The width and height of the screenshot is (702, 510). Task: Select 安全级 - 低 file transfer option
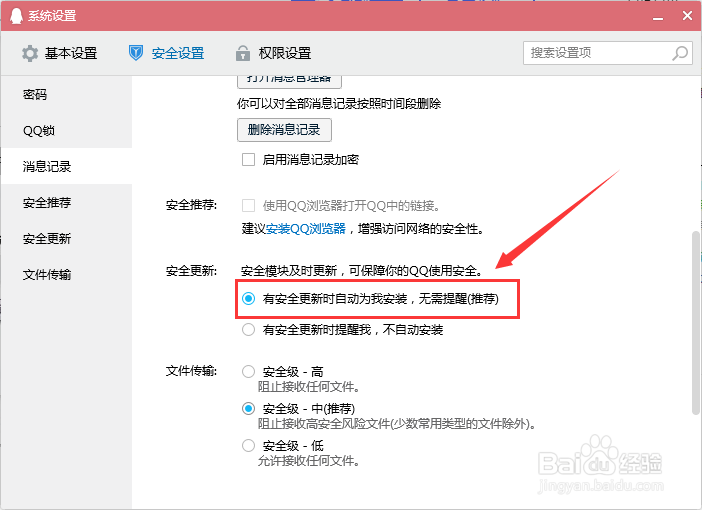pos(248,446)
